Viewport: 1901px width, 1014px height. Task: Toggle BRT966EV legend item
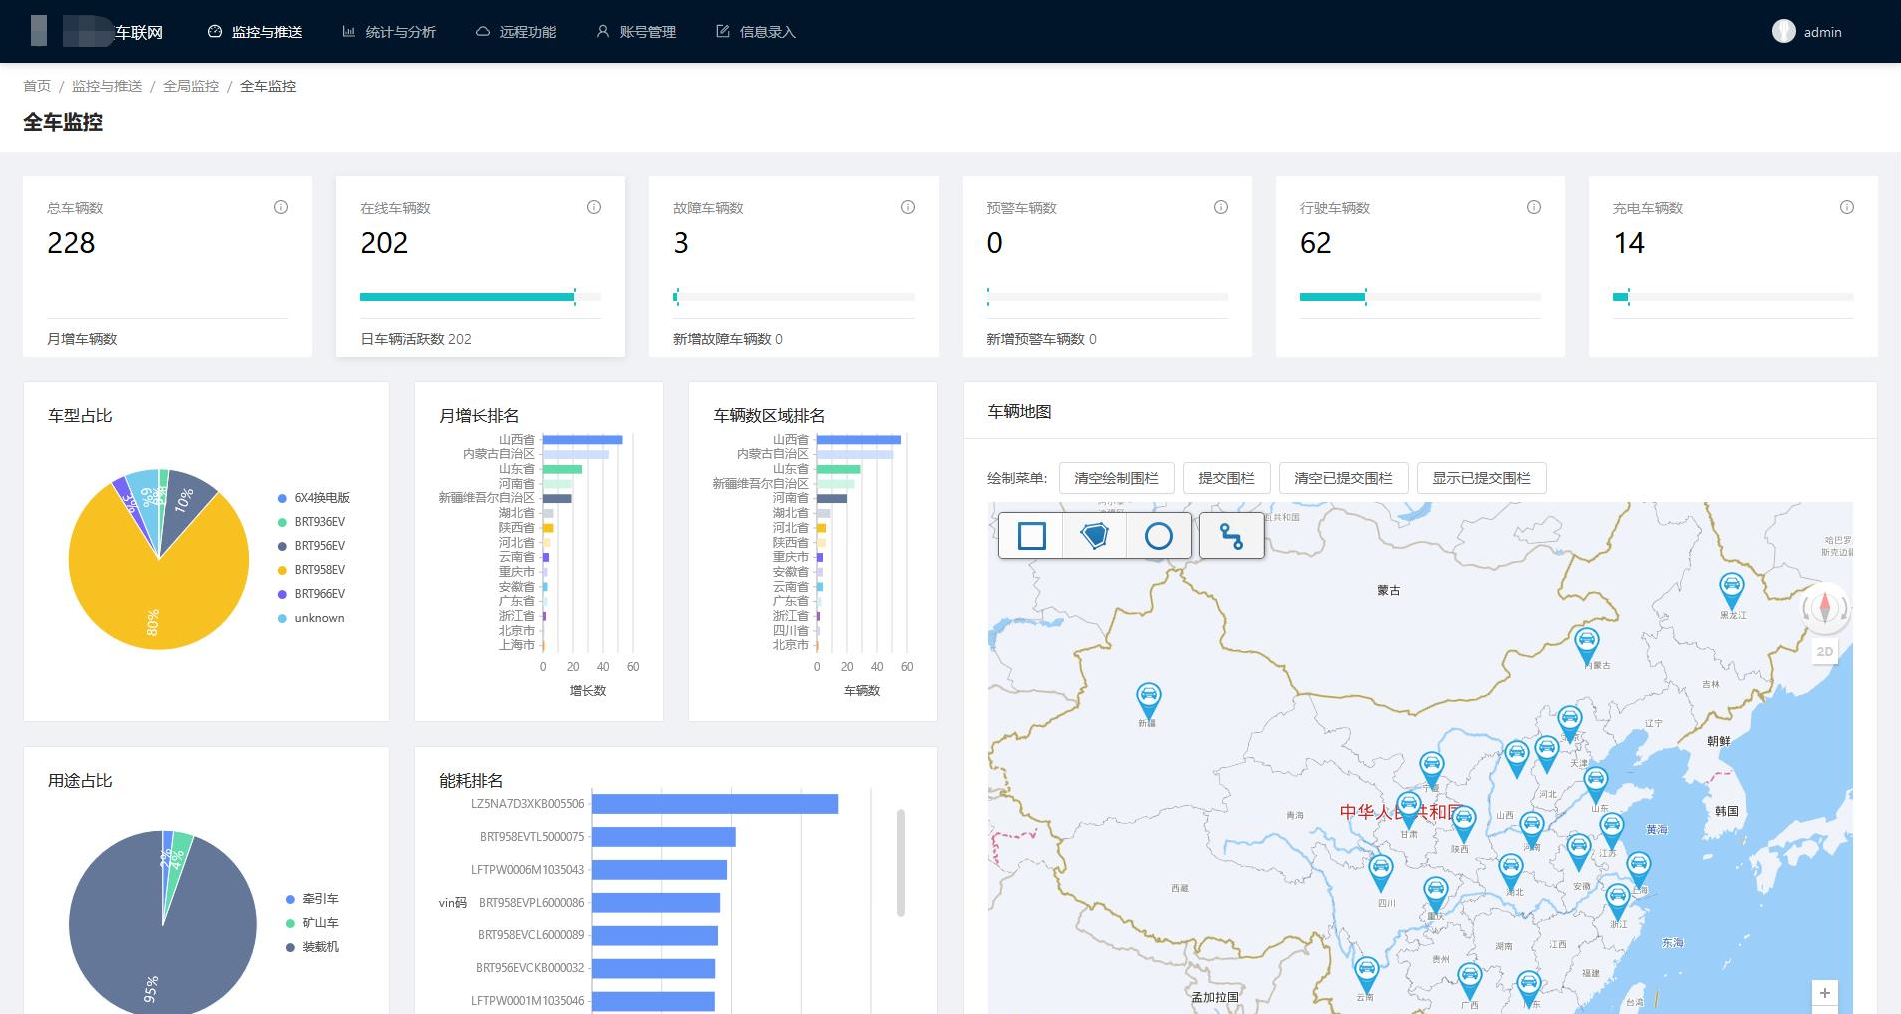(x=311, y=594)
